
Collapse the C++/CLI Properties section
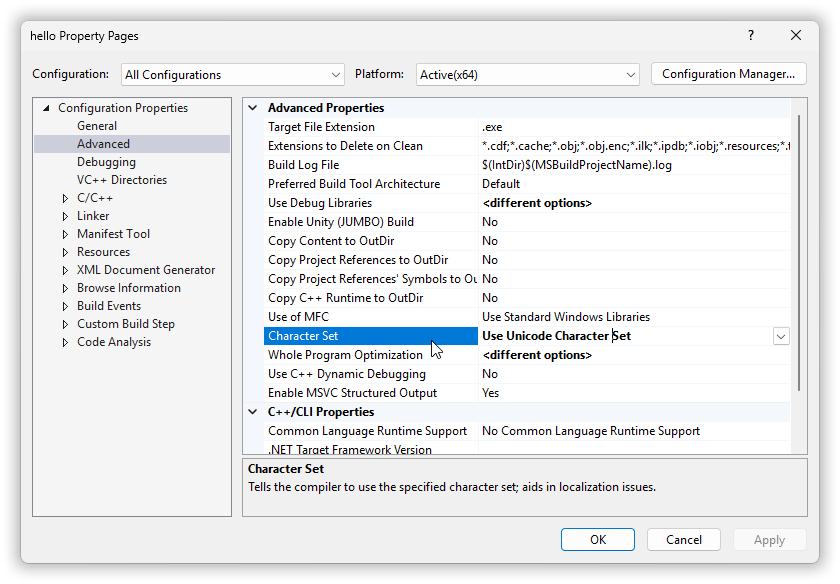tap(253, 412)
